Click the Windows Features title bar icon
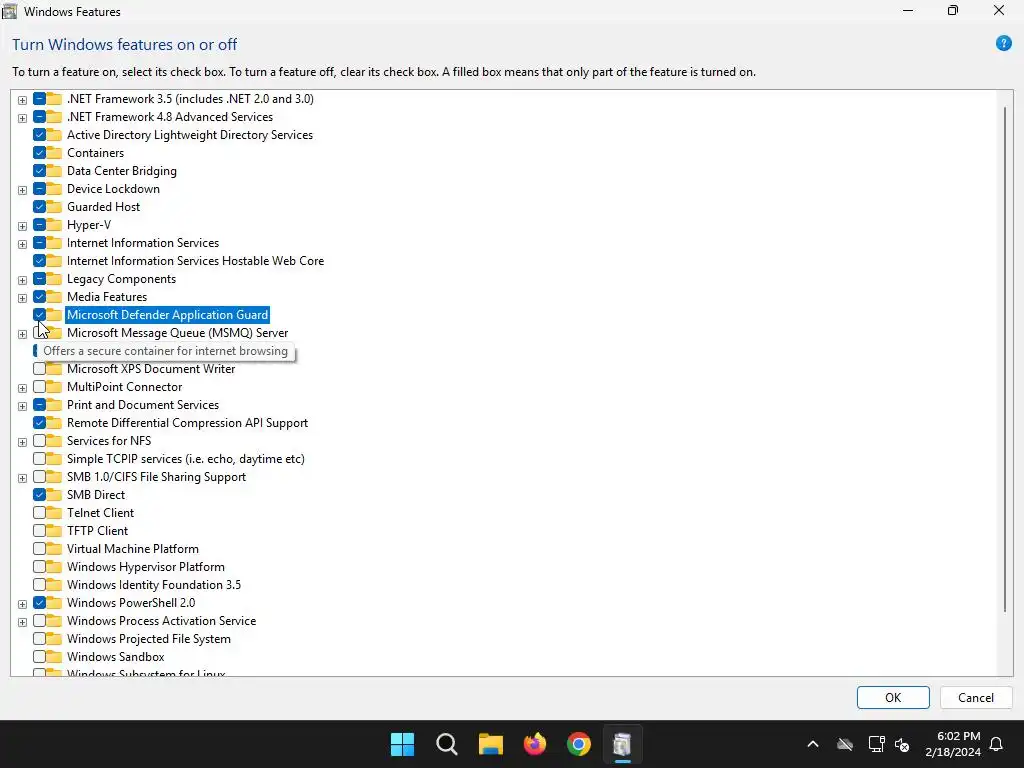Image resolution: width=1024 pixels, height=768 pixels. (10, 11)
